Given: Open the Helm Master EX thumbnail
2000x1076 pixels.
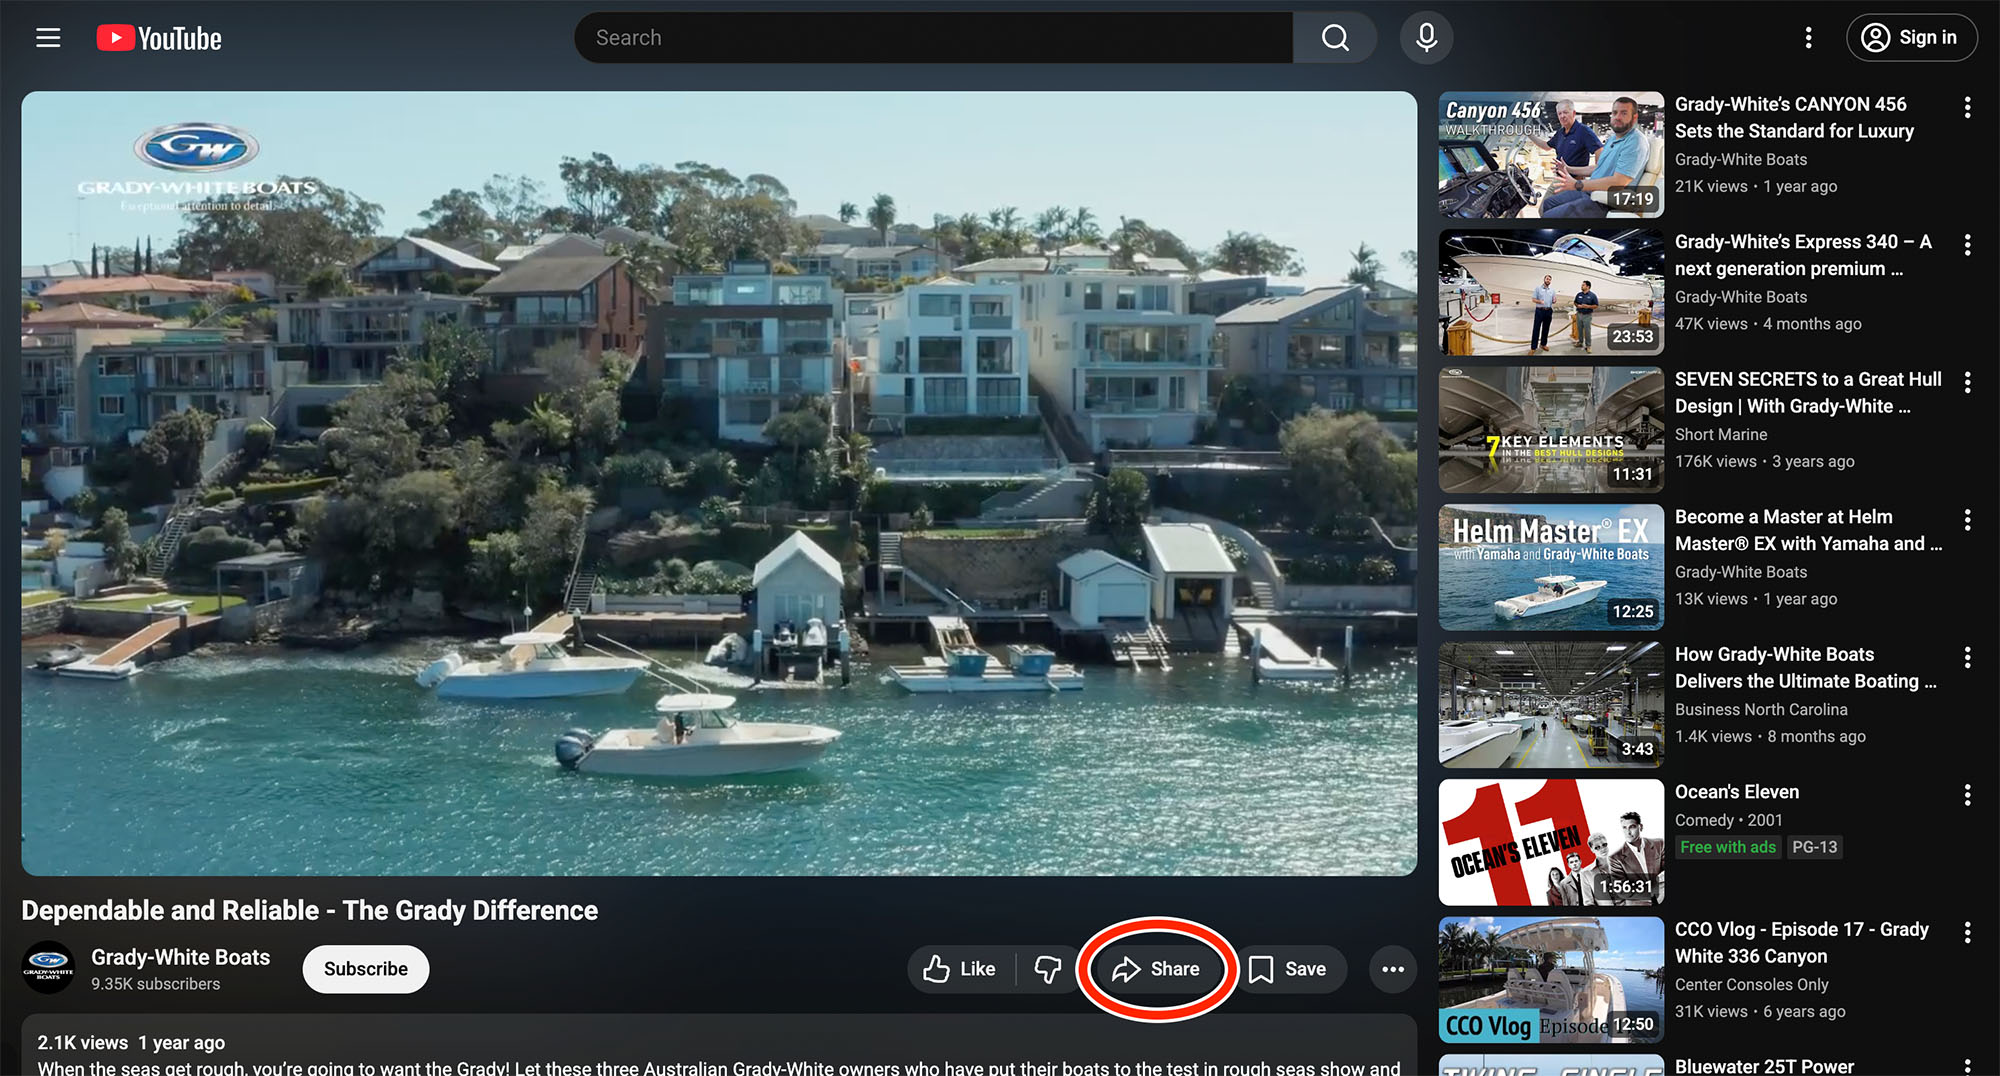Looking at the screenshot, I should pos(1551,567).
